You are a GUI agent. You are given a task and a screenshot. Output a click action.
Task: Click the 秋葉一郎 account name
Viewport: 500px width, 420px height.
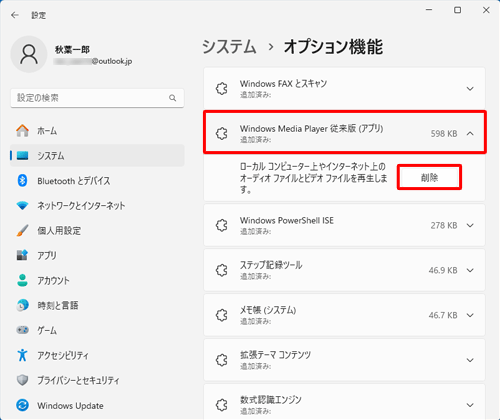[x=72, y=50]
